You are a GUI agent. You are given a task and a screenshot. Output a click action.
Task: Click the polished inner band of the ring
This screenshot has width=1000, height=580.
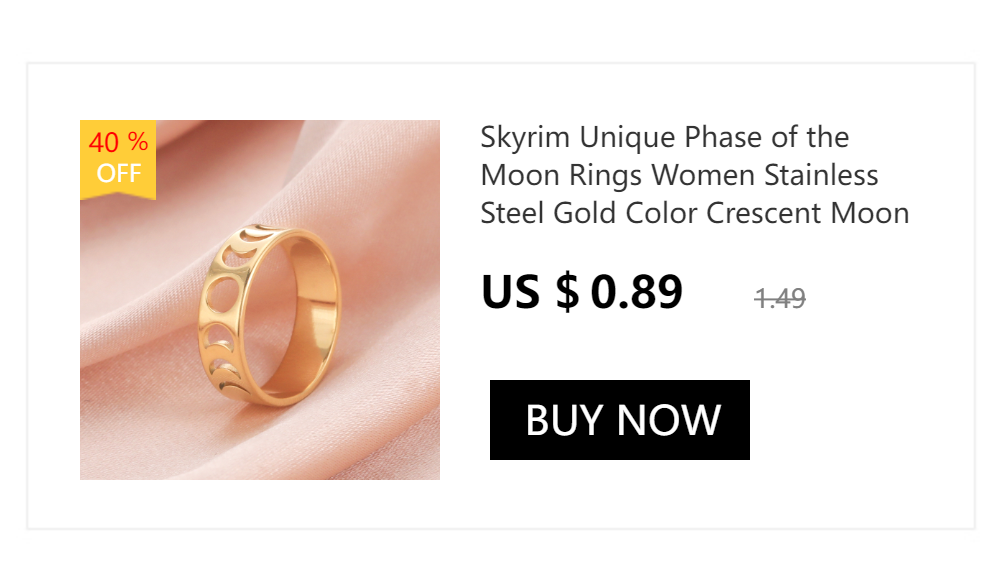pos(311,319)
